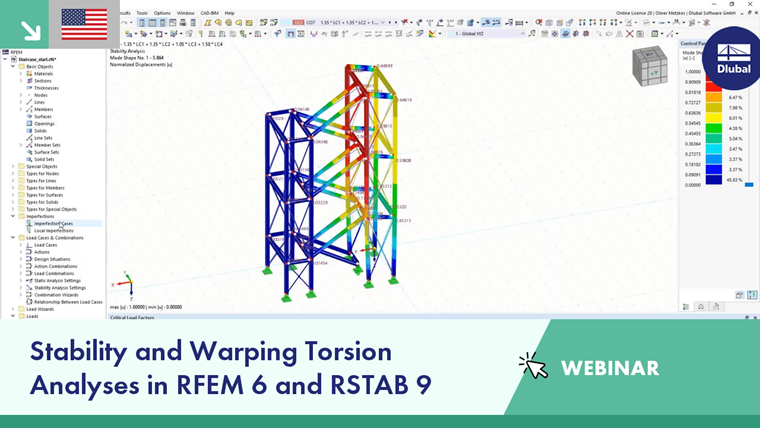The image size is (760, 428).
Task: Expand the Materials tree node
Action: click(x=21, y=74)
